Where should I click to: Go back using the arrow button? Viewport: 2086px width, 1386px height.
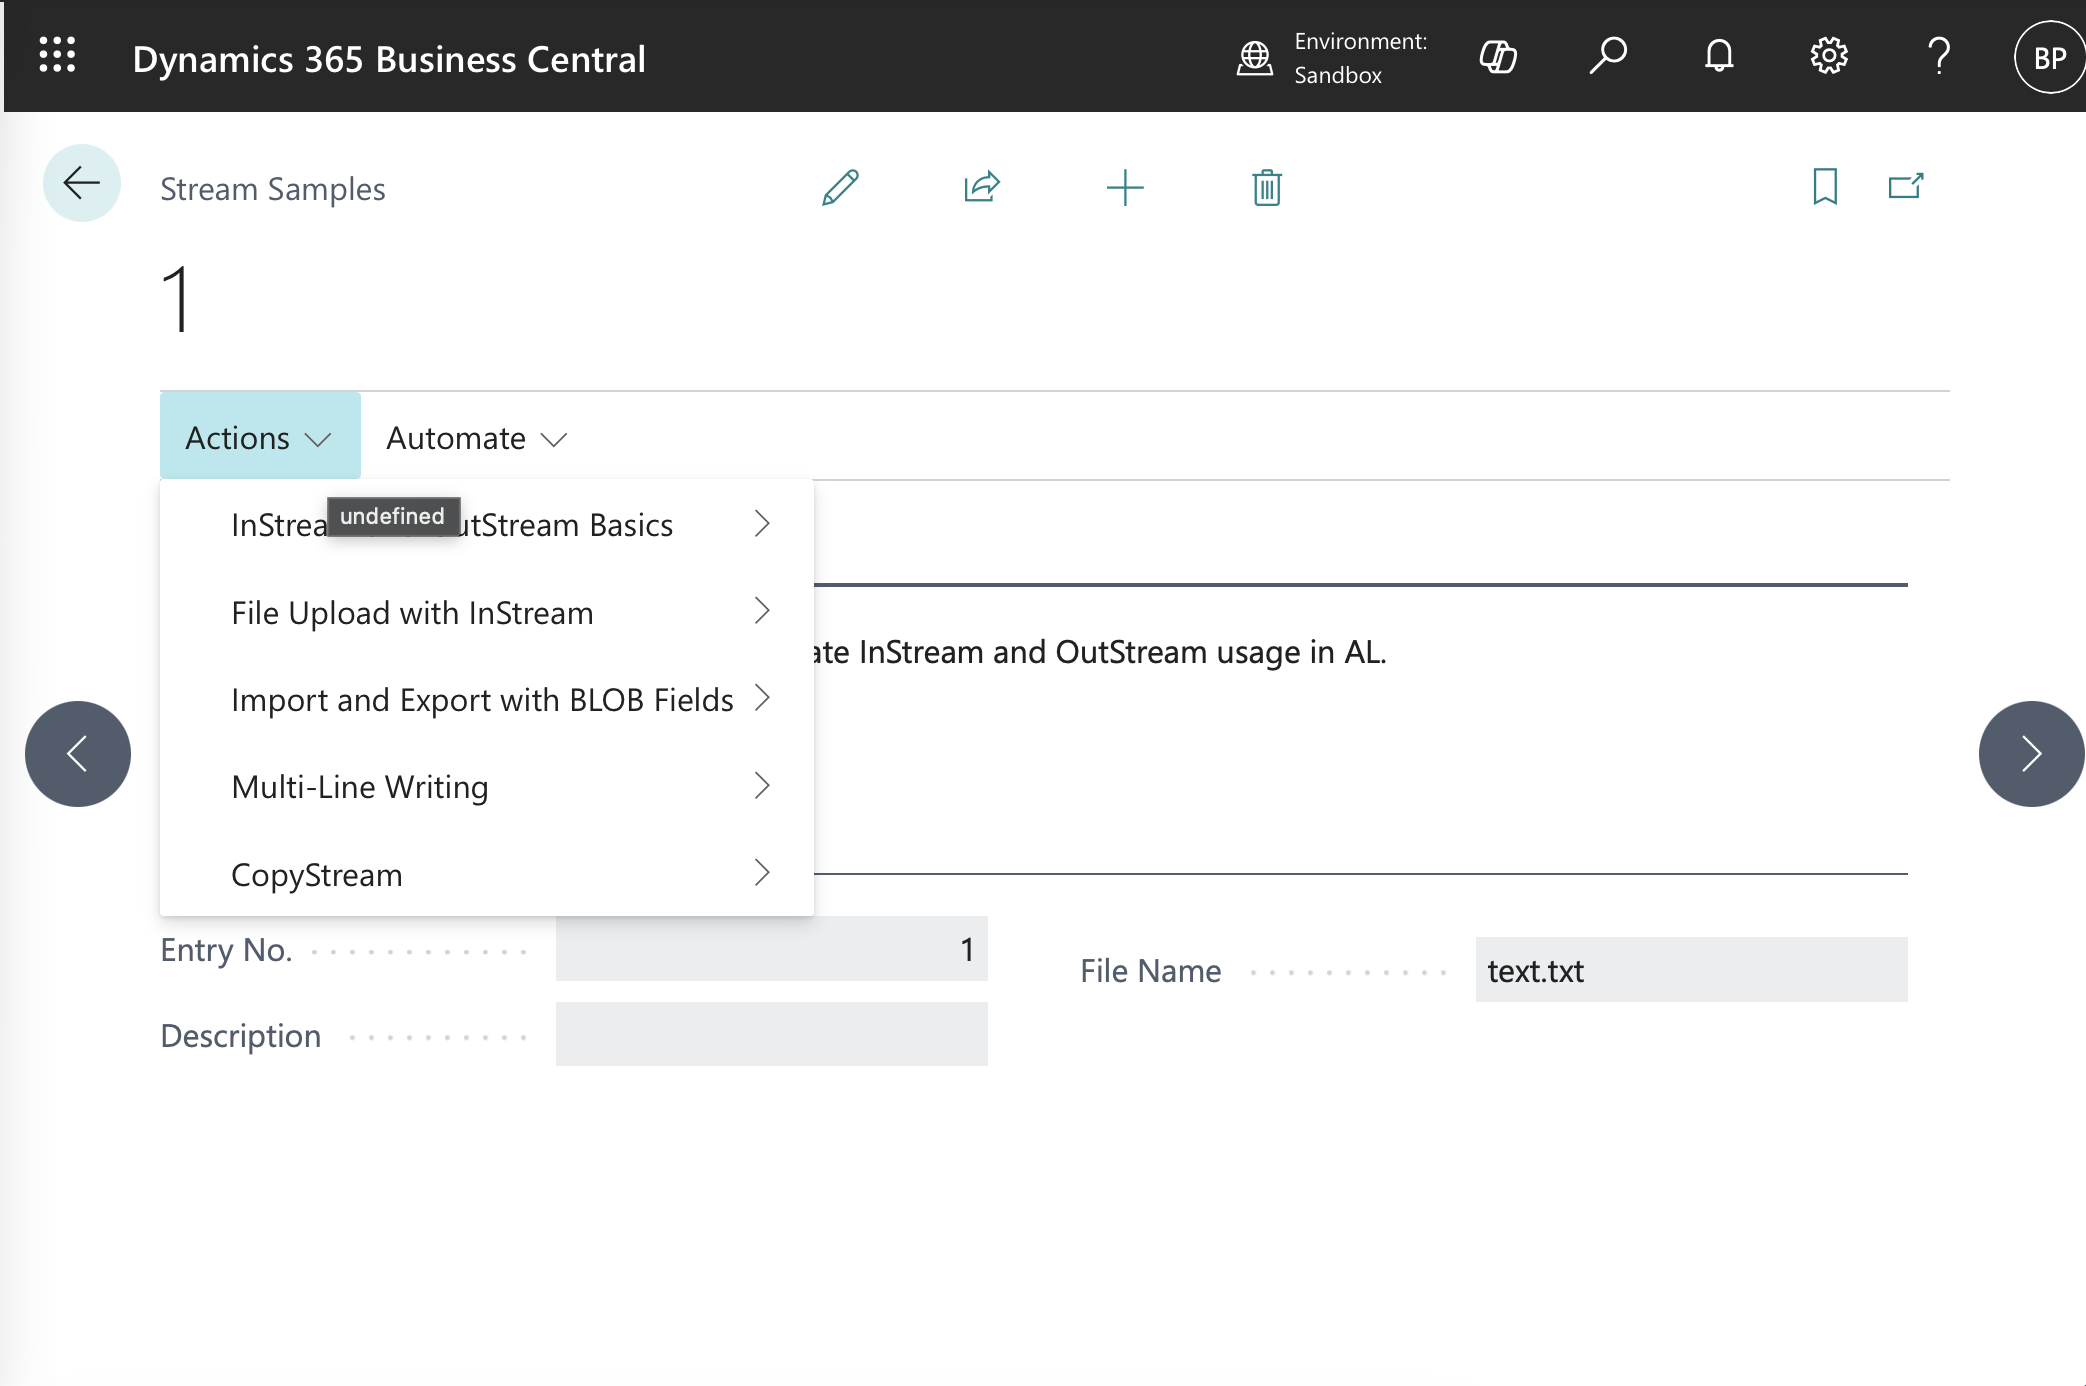point(82,183)
